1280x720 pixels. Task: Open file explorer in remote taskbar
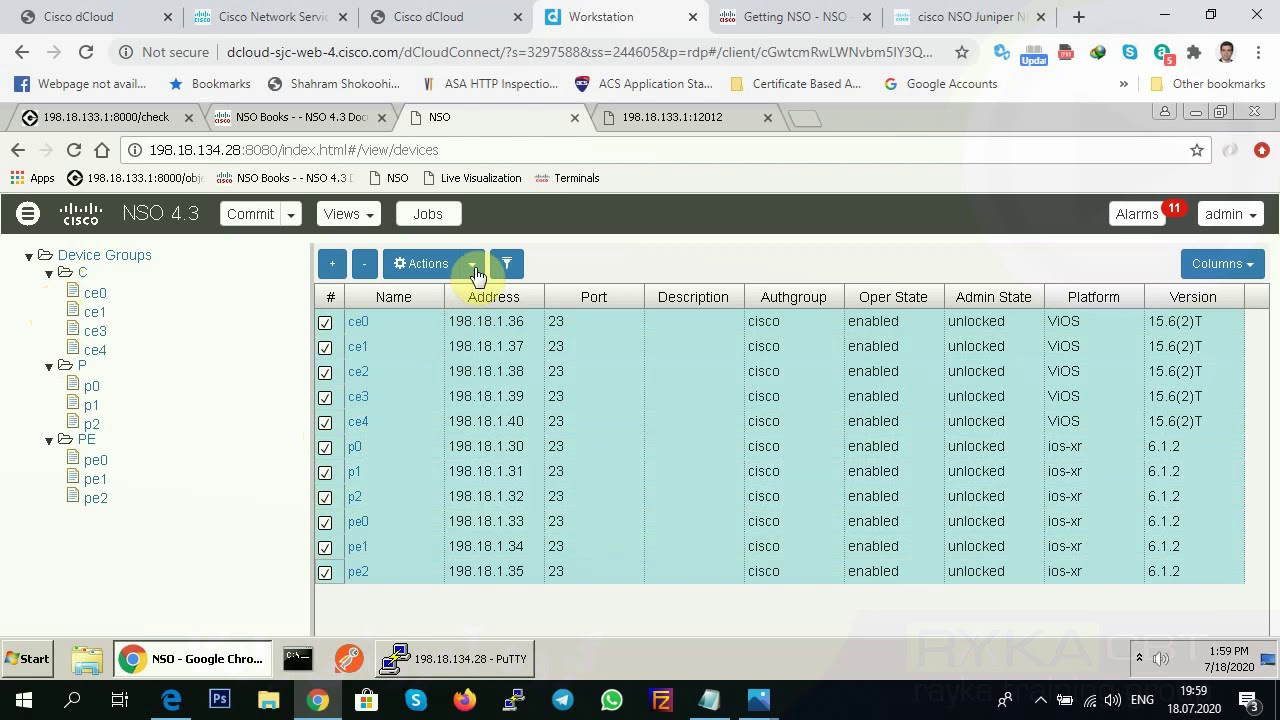tap(87, 659)
